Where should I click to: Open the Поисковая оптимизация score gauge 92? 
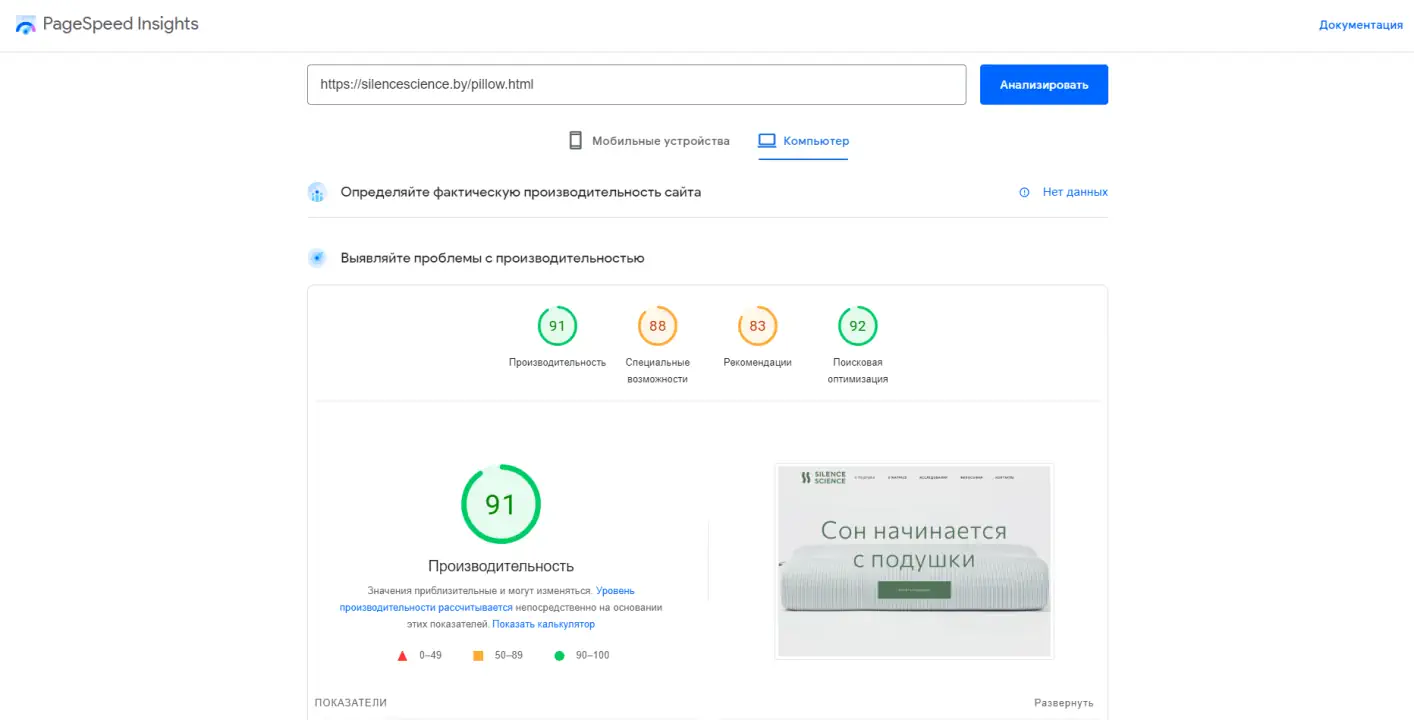coord(857,326)
